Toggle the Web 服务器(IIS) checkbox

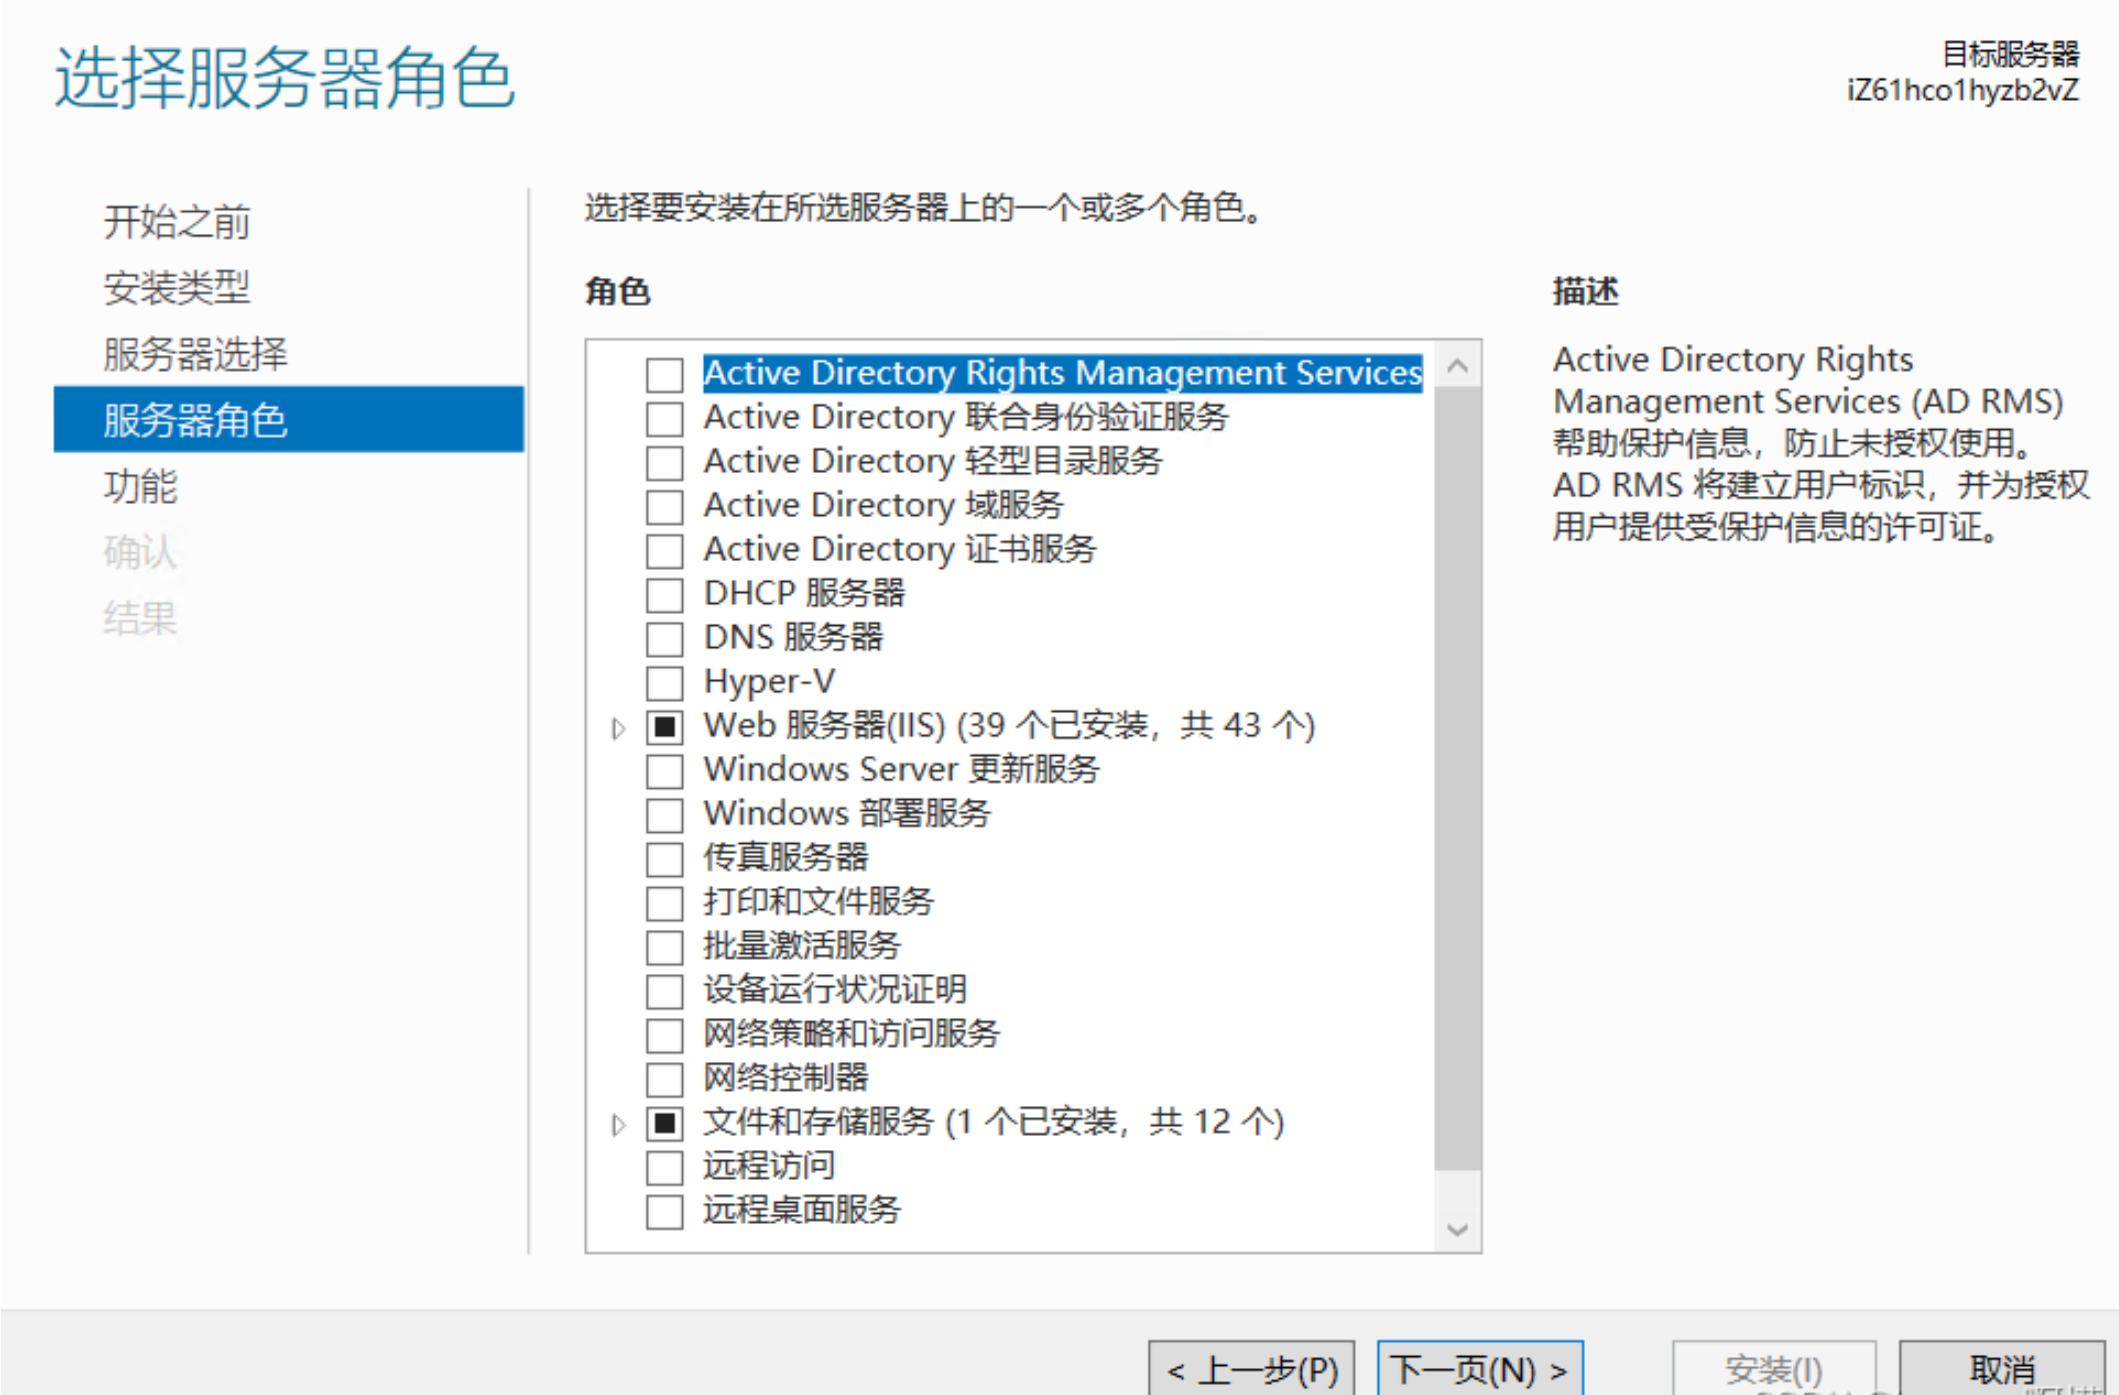[664, 727]
